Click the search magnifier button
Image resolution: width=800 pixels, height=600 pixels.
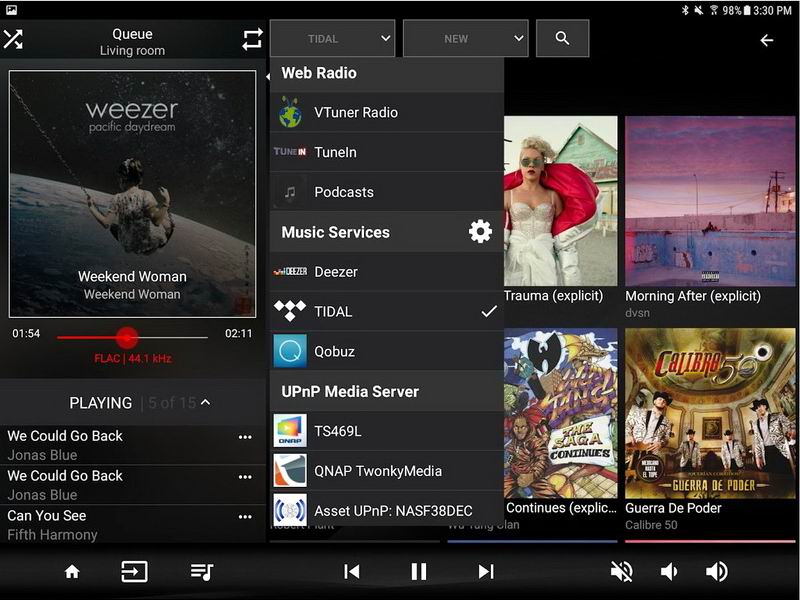(562, 39)
